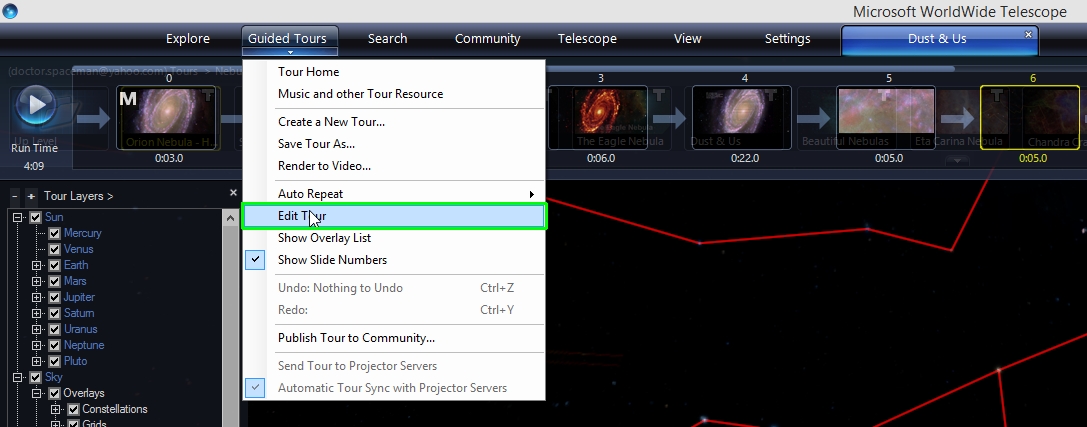Toggle the Jupiter layer checkbox
This screenshot has width=1087, height=427.
click(x=54, y=297)
